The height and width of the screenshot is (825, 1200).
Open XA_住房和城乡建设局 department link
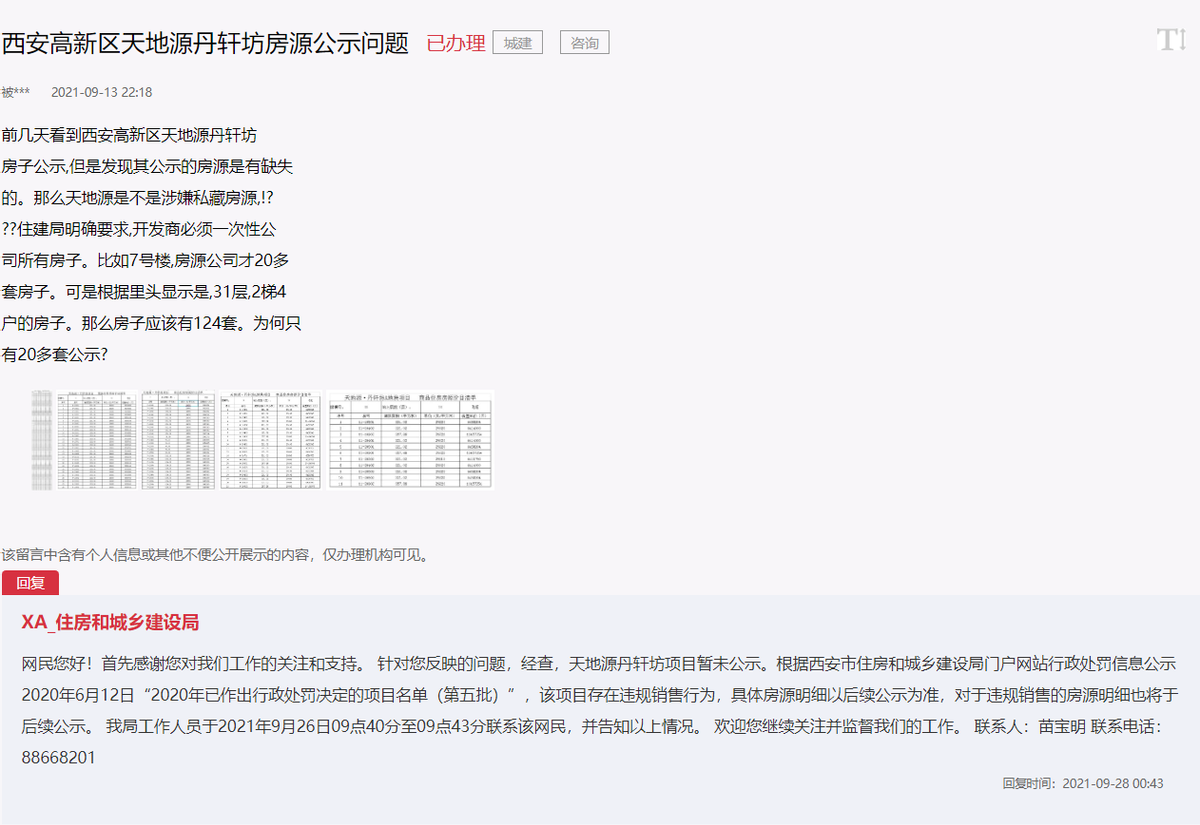click(x=110, y=622)
